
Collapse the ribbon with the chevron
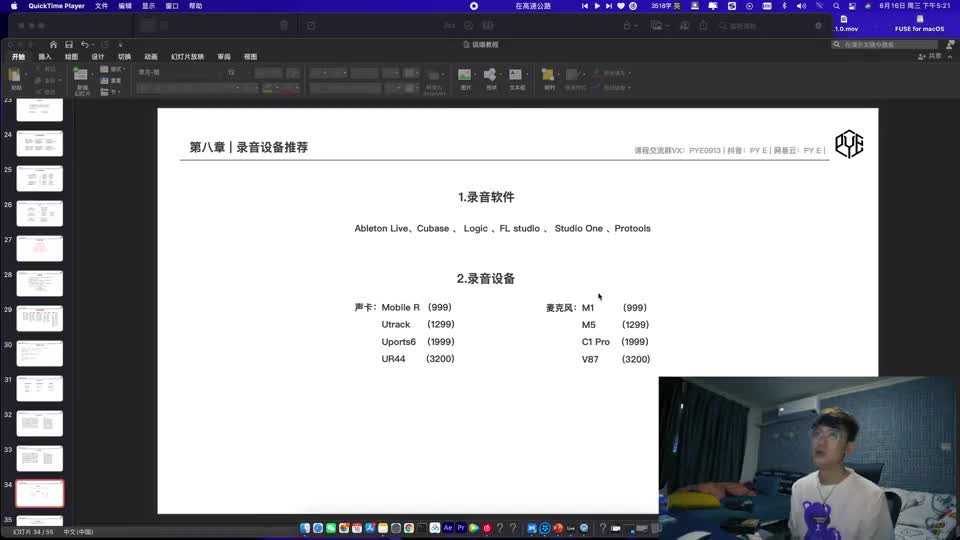tap(950, 56)
